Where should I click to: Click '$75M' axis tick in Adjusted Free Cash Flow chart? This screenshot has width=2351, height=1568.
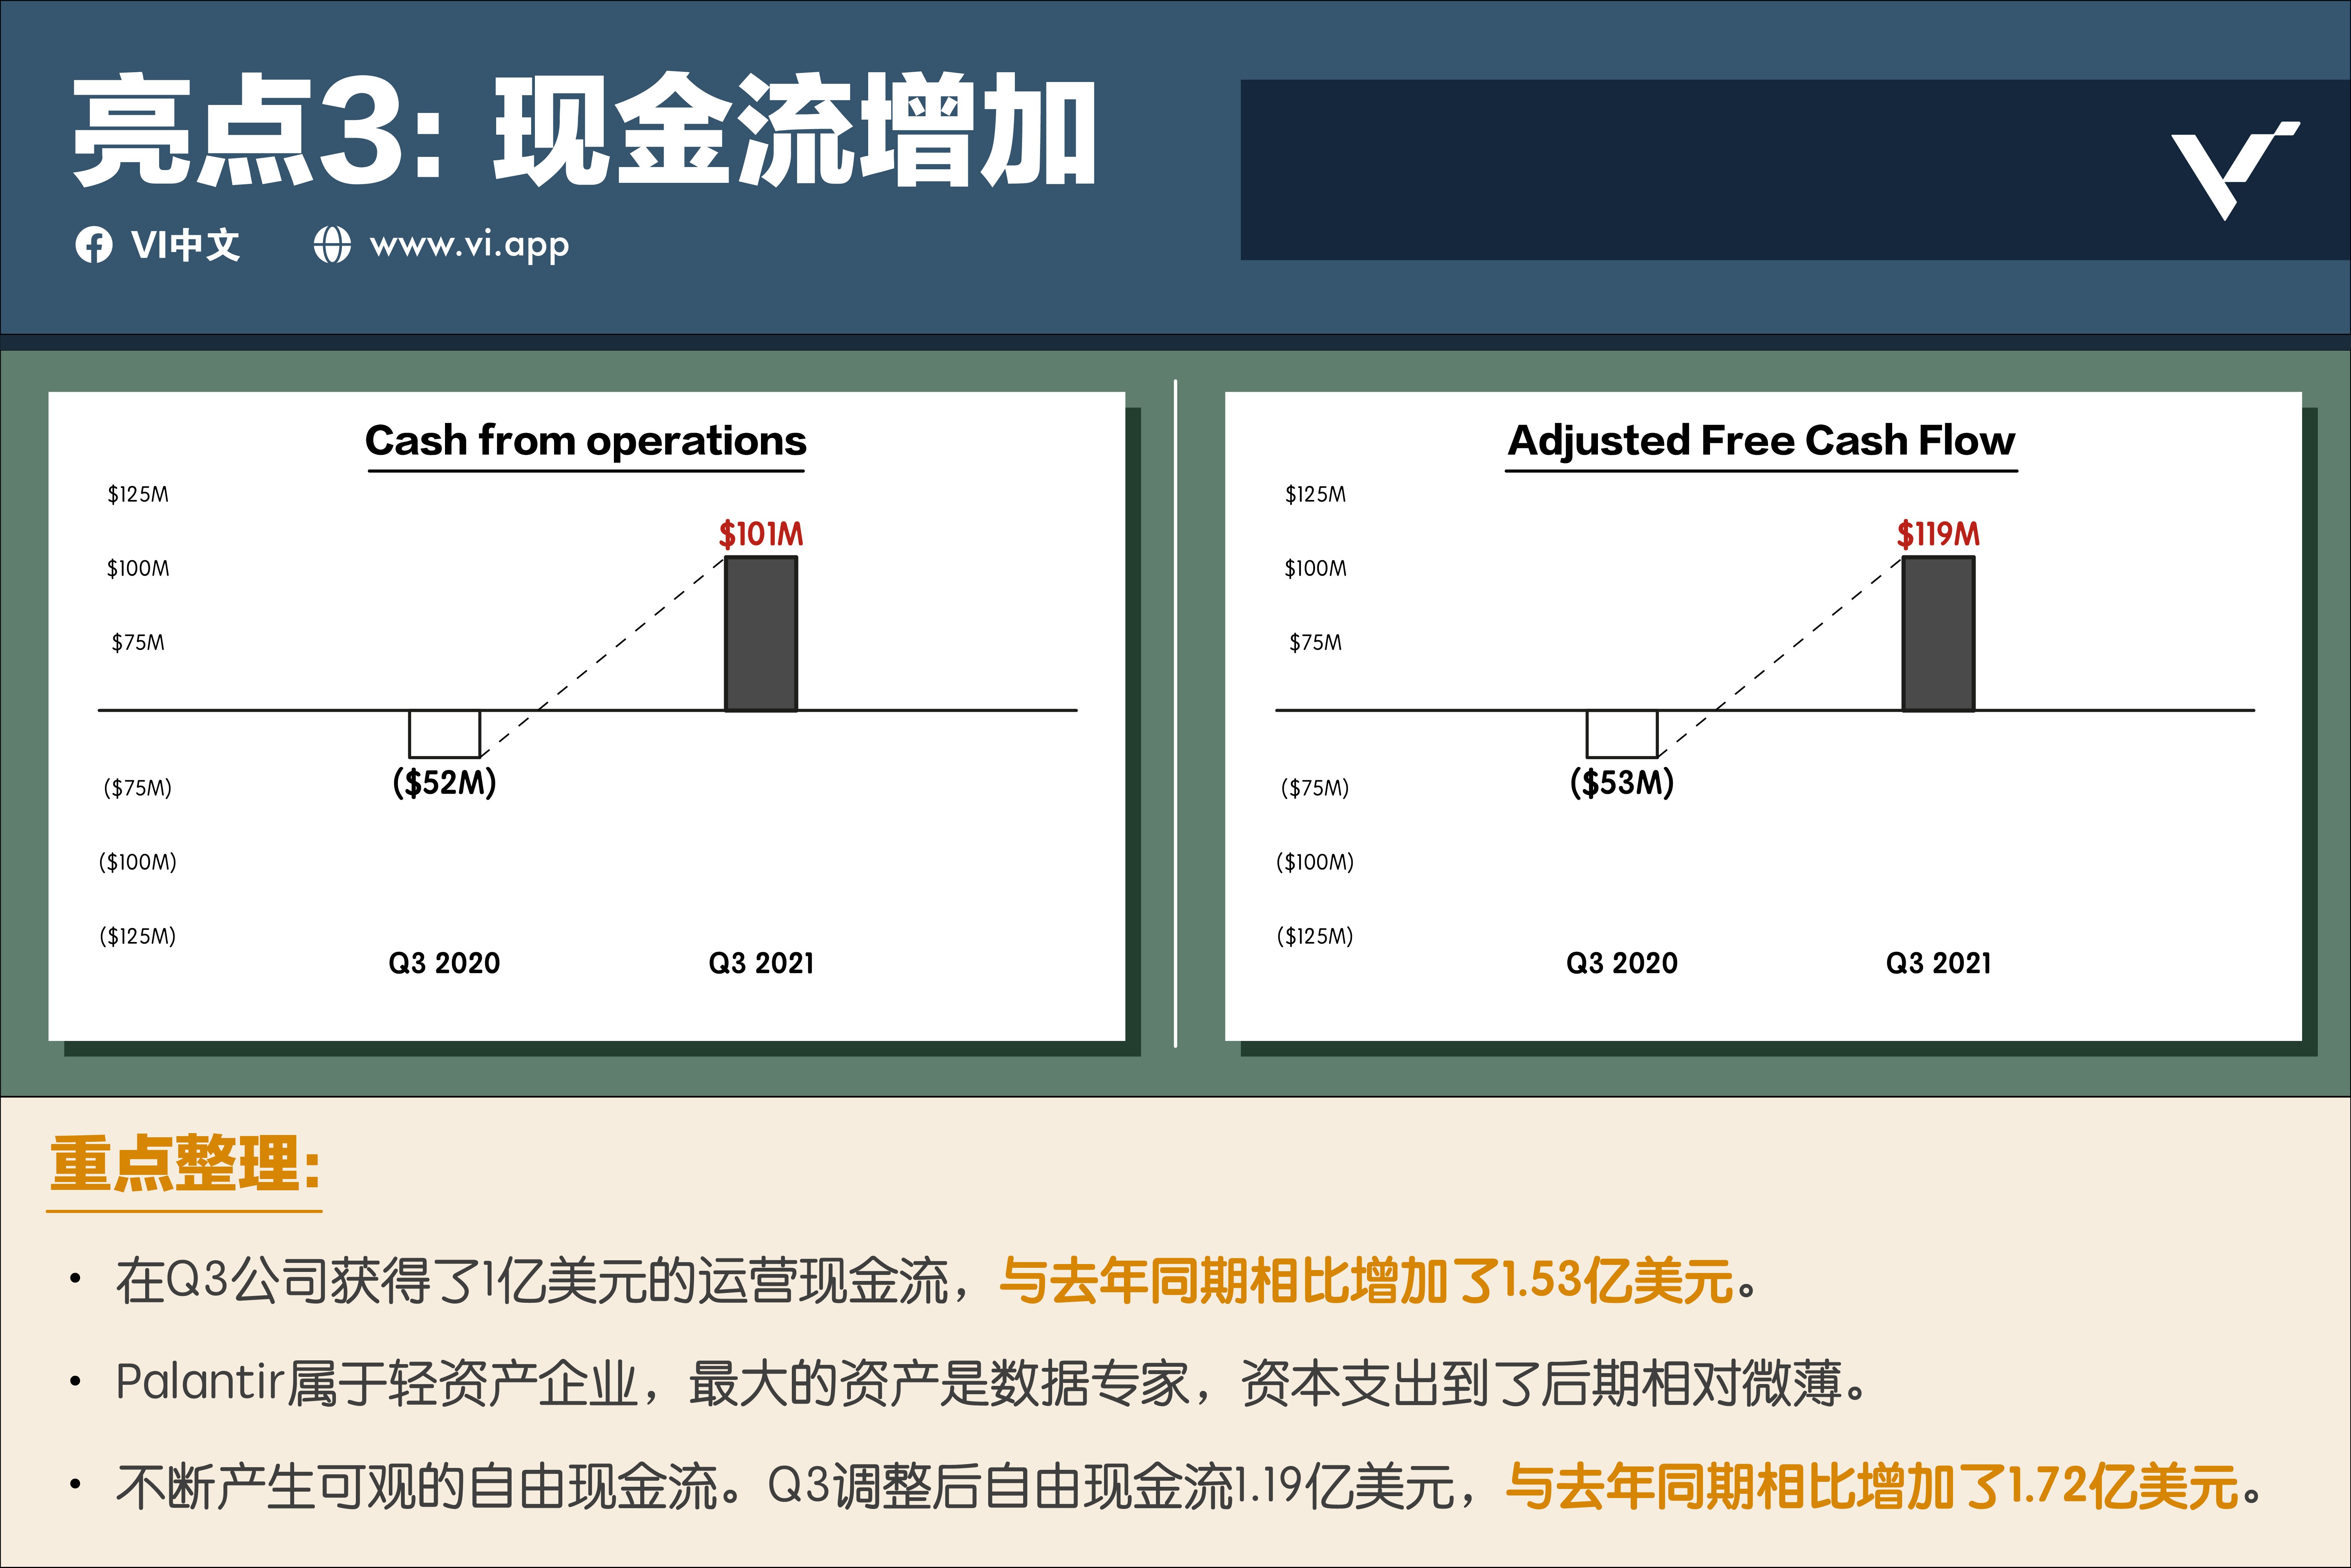[x=1315, y=642]
